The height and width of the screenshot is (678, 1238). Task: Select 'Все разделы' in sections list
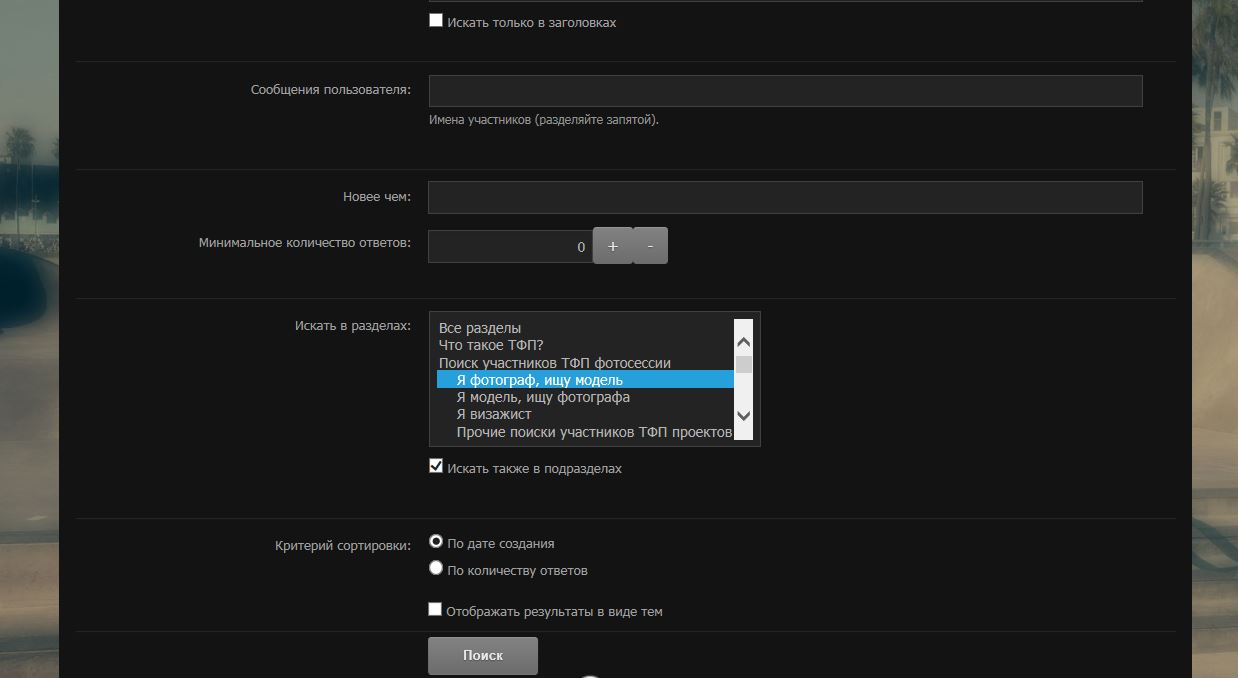[480, 328]
